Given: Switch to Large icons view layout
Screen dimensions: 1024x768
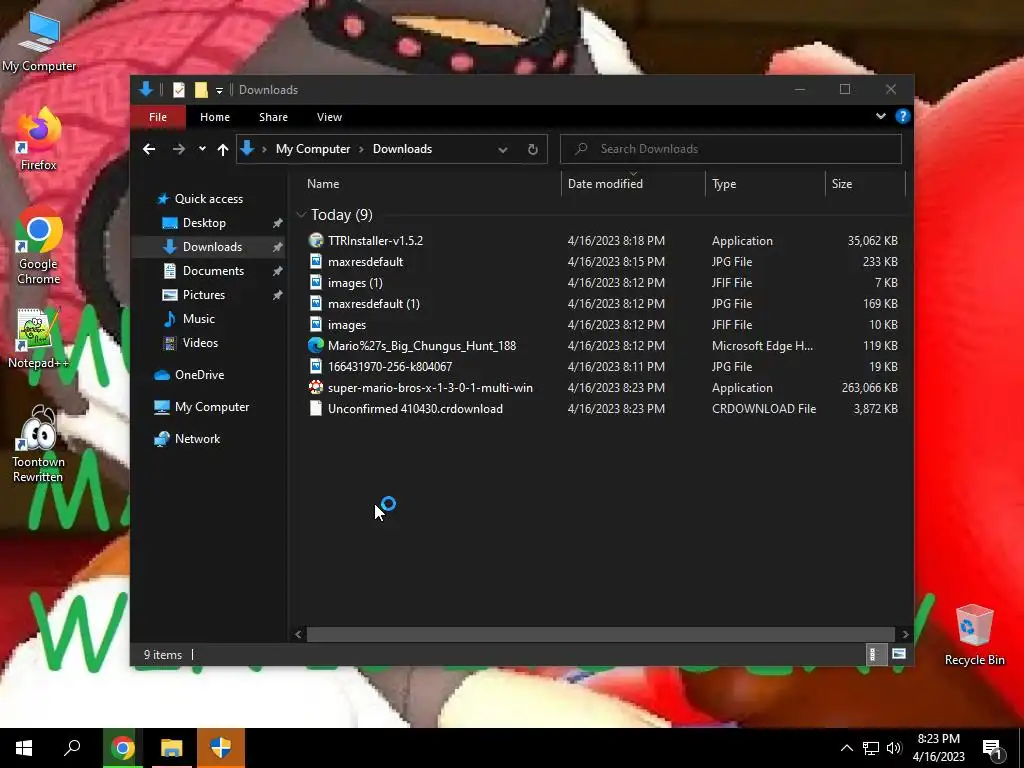Looking at the screenshot, I should point(899,654).
